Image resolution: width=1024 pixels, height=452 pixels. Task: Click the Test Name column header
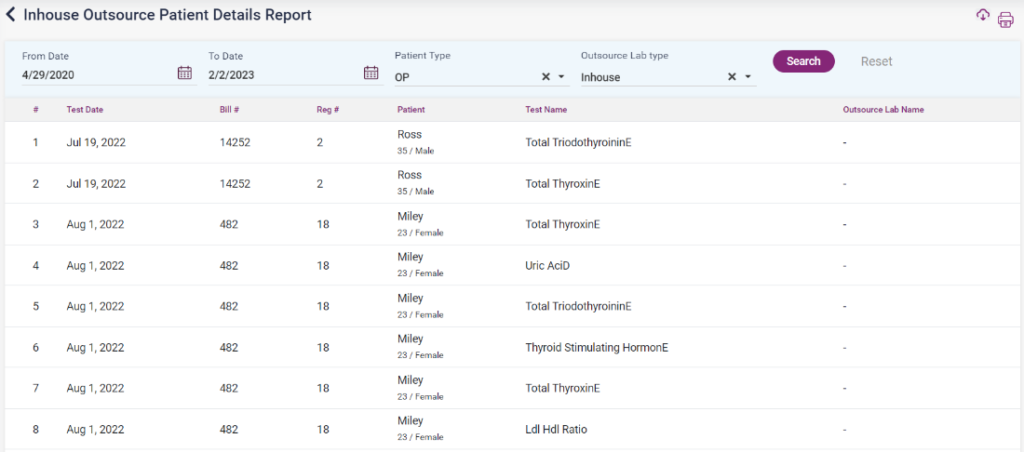546,110
